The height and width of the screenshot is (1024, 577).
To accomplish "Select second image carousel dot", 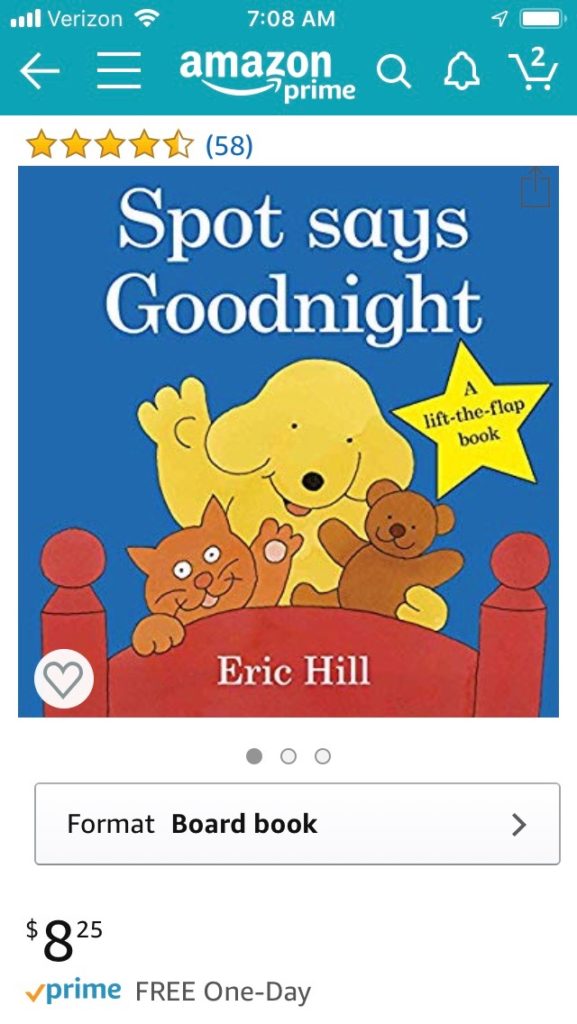I will coord(288,756).
